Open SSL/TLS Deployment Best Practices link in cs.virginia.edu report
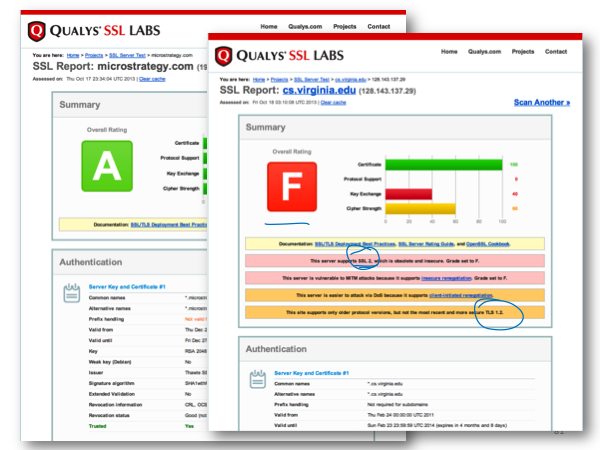This screenshot has height=450, width=600. (x=355, y=244)
